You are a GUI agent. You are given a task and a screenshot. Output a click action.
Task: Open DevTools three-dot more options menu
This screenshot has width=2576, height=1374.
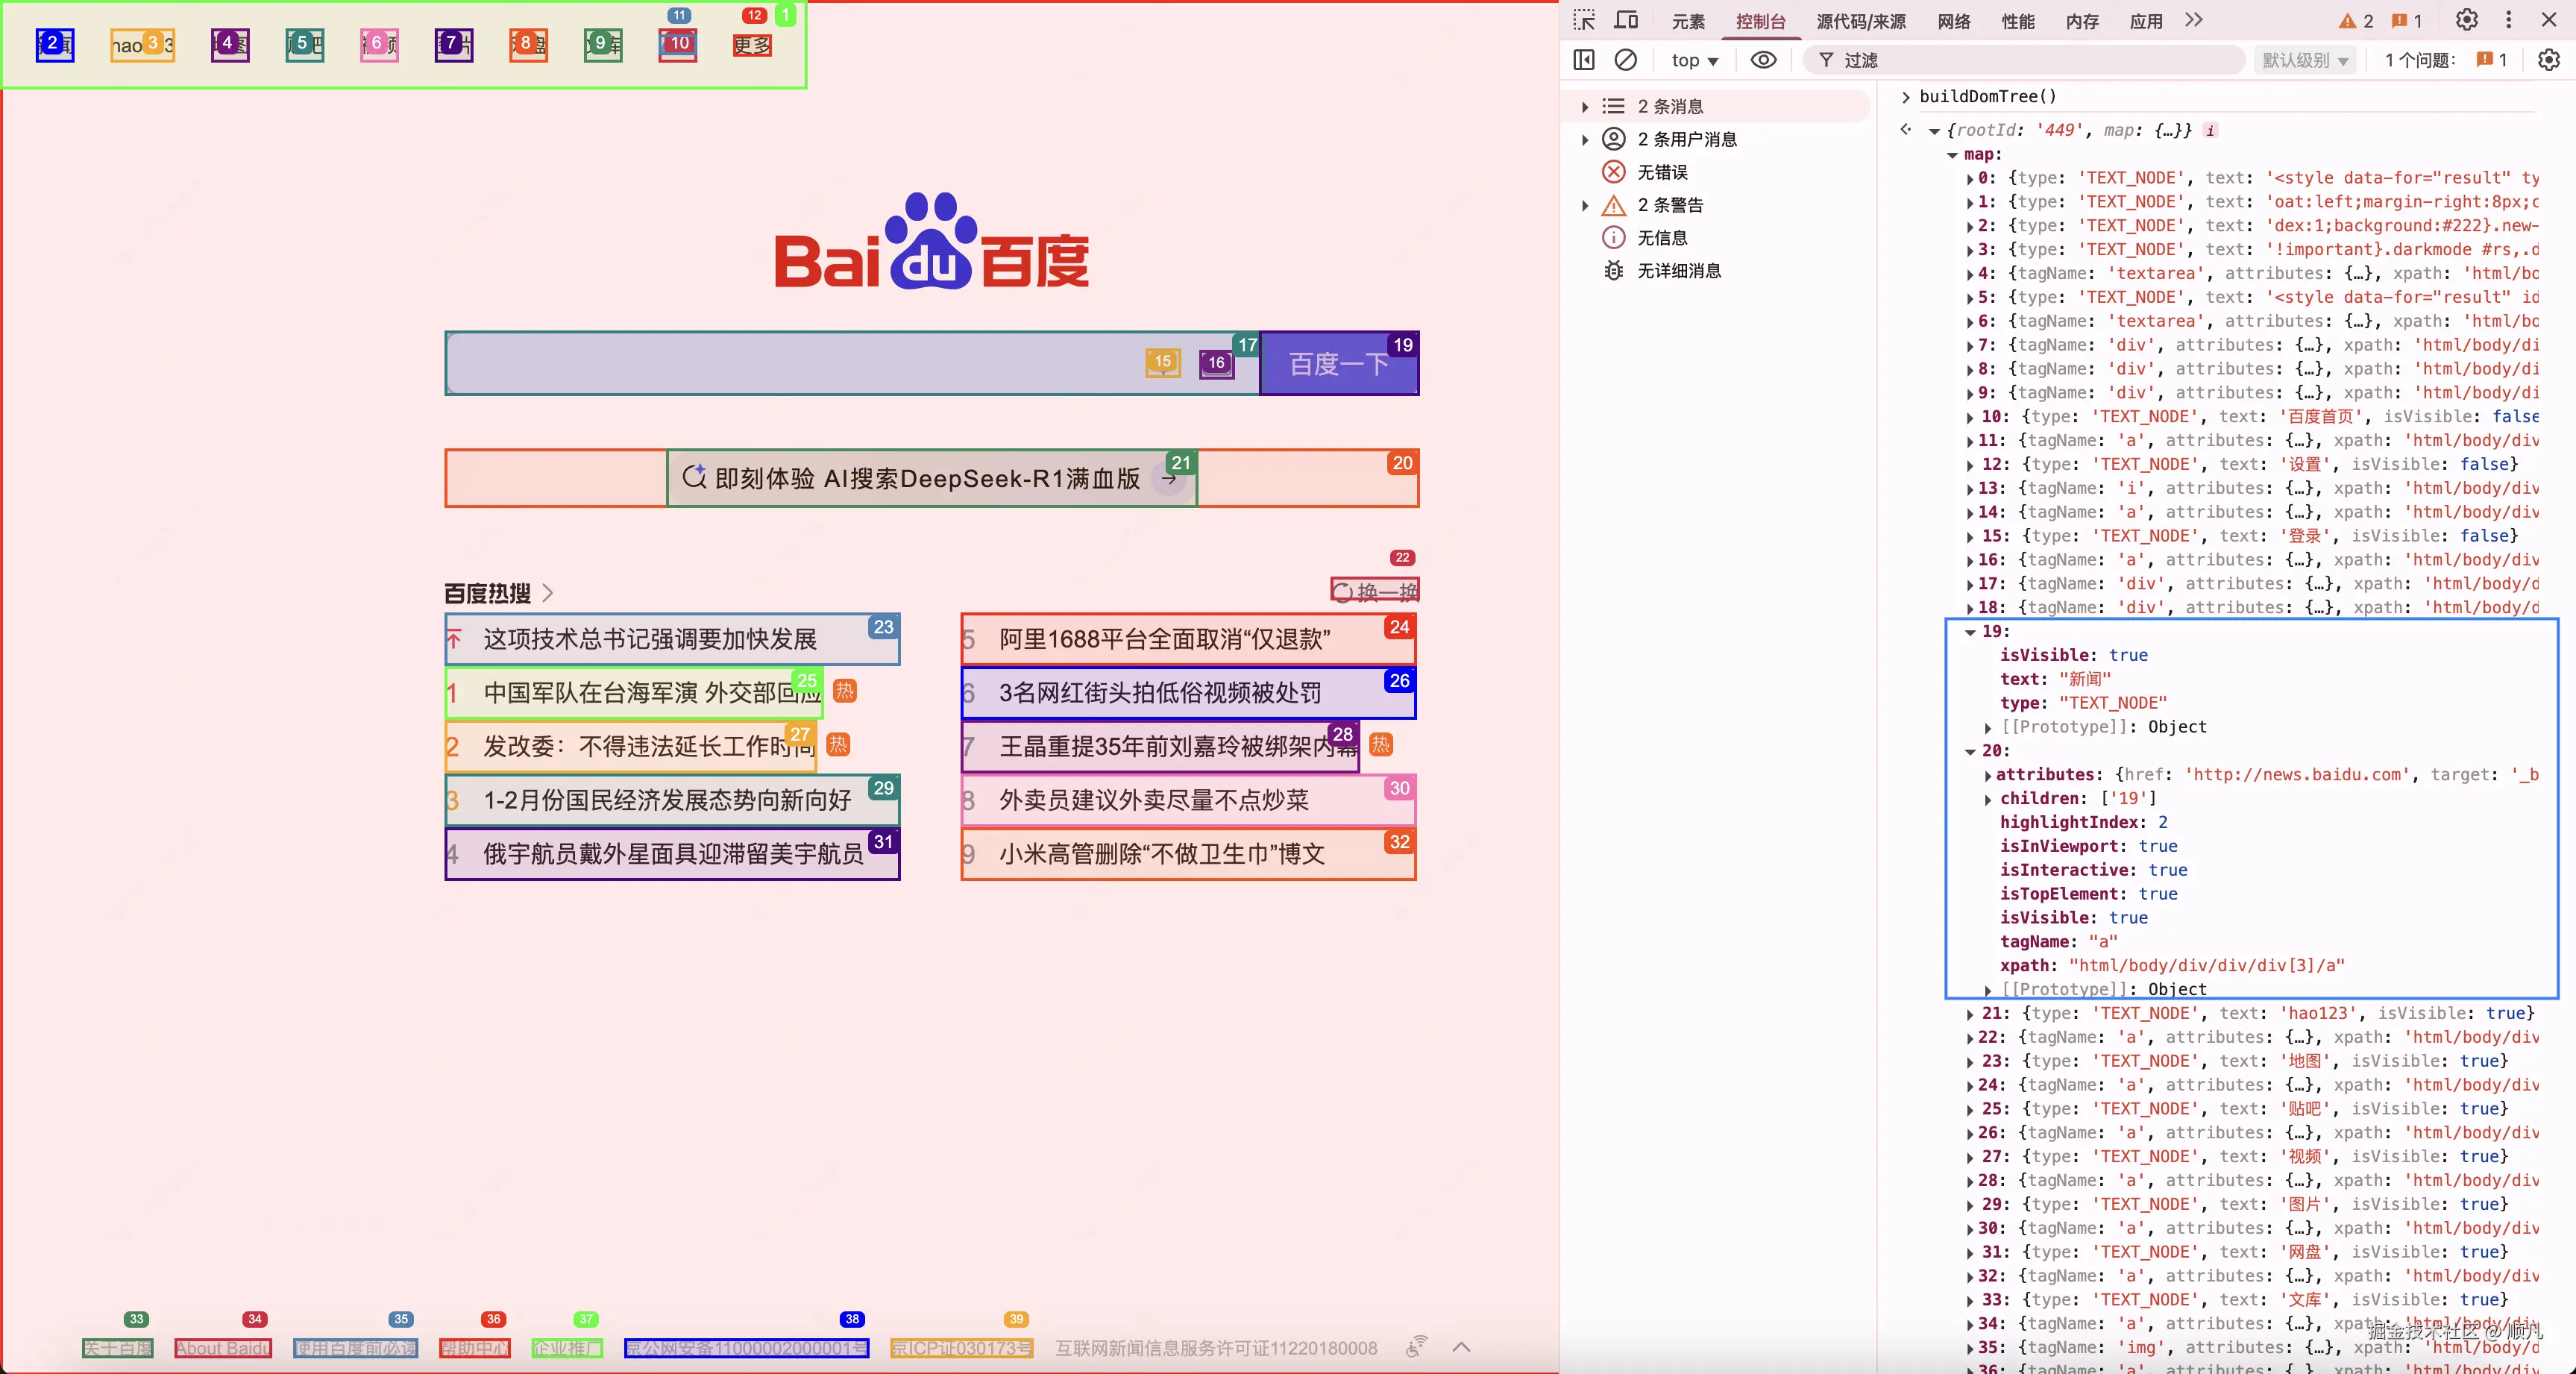click(x=2508, y=20)
